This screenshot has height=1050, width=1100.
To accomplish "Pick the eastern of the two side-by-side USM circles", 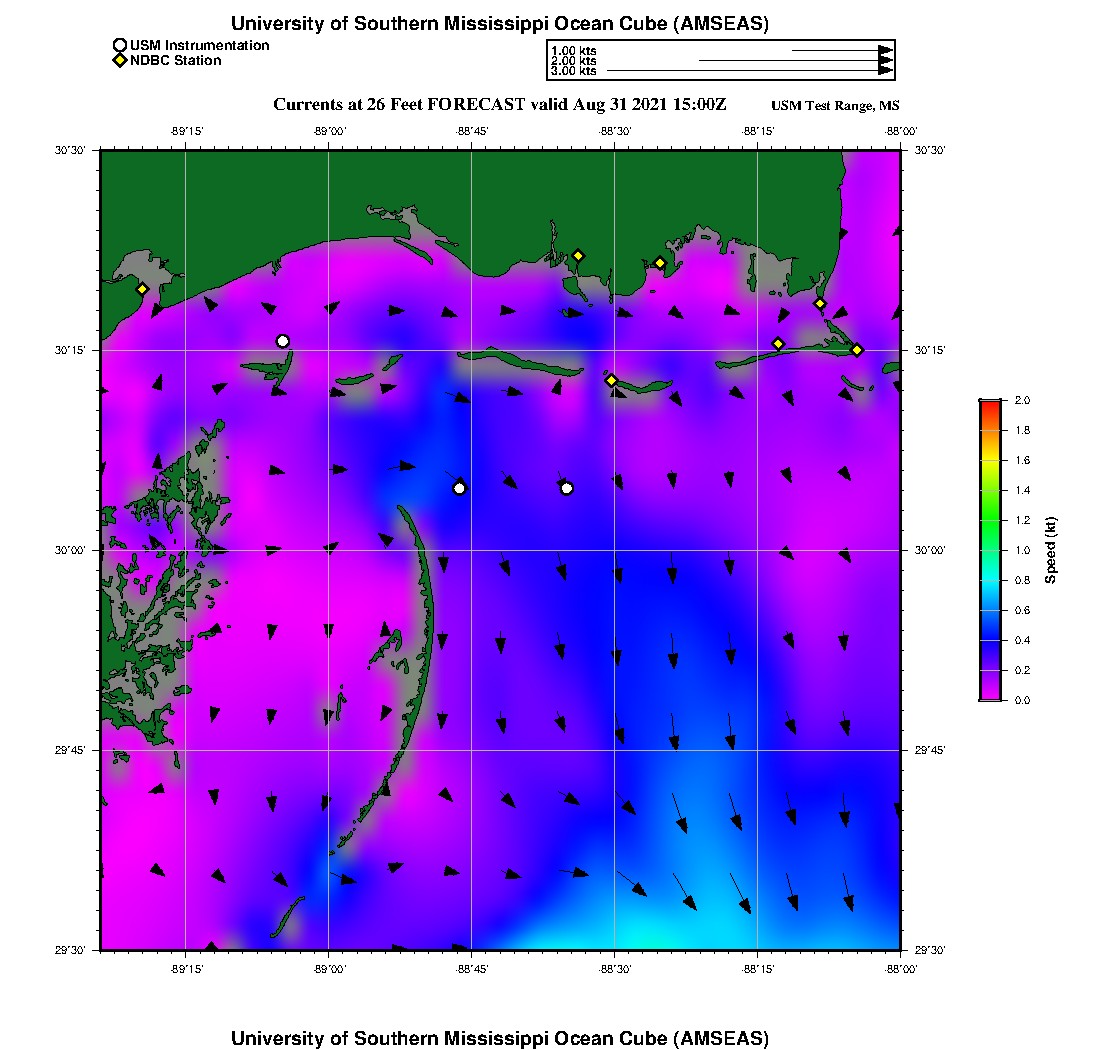I will pos(567,488).
